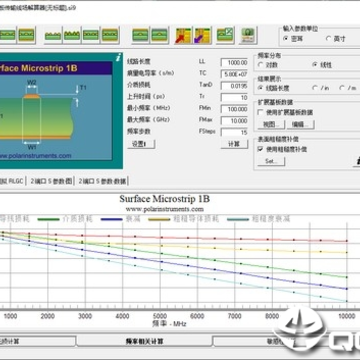This screenshot has height=360, width=360.
Task: Switch to 2端口 S 参数图 tab
Action: tap(51, 181)
